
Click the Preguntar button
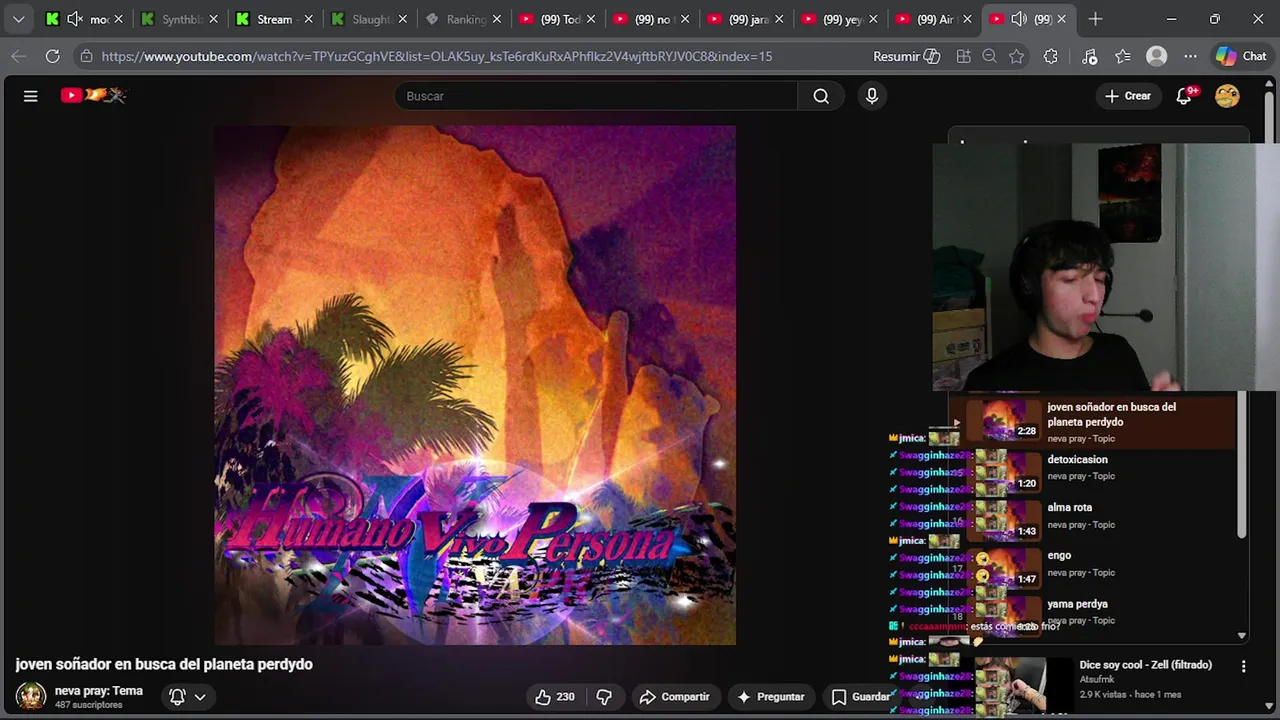coord(770,697)
